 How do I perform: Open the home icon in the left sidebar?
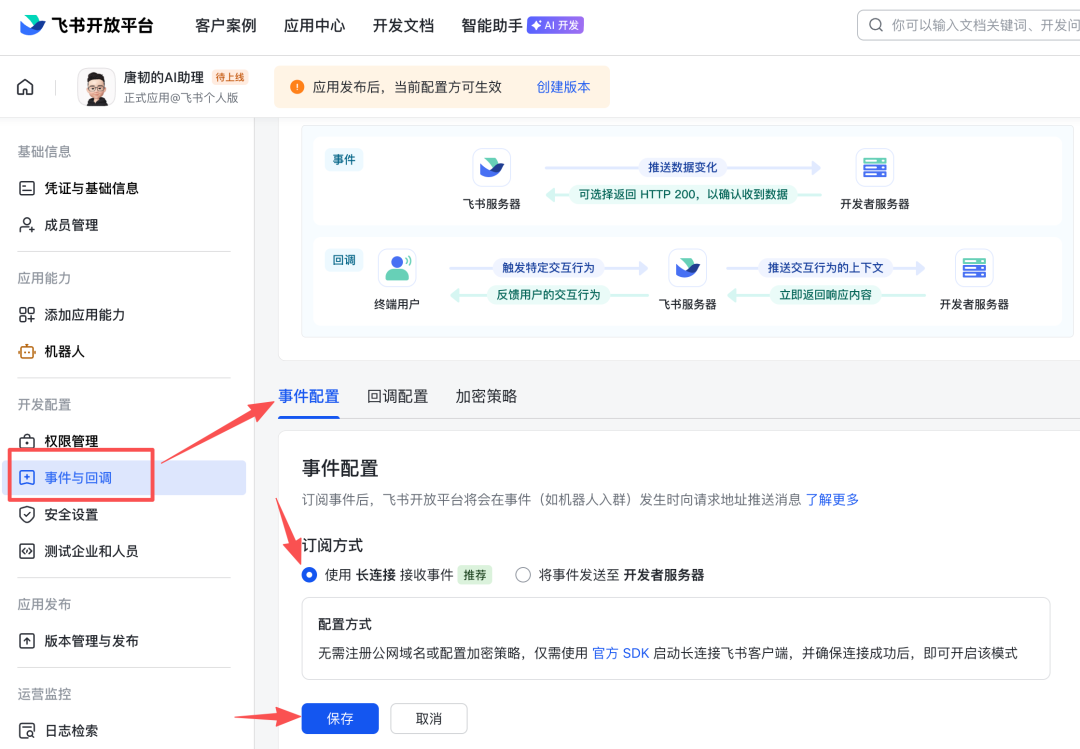tap(24, 86)
